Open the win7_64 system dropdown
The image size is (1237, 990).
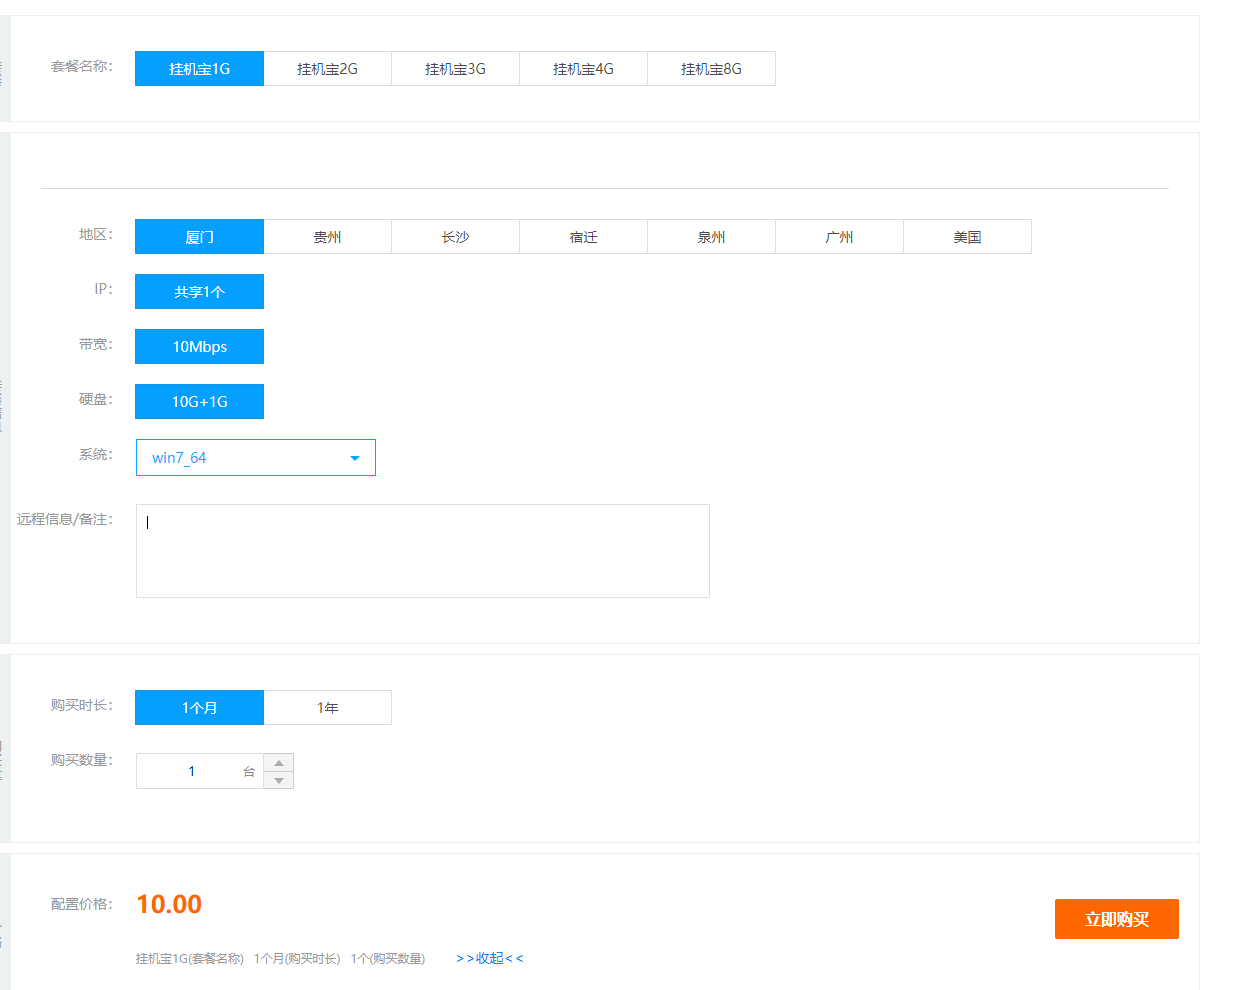pyautogui.click(x=255, y=458)
